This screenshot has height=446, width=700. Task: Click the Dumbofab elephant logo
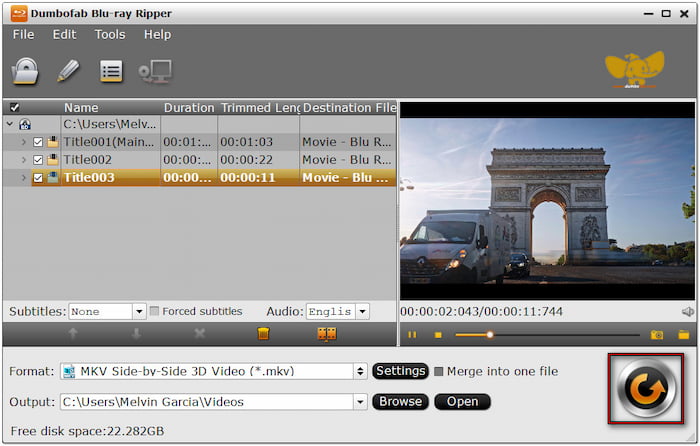click(x=634, y=70)
